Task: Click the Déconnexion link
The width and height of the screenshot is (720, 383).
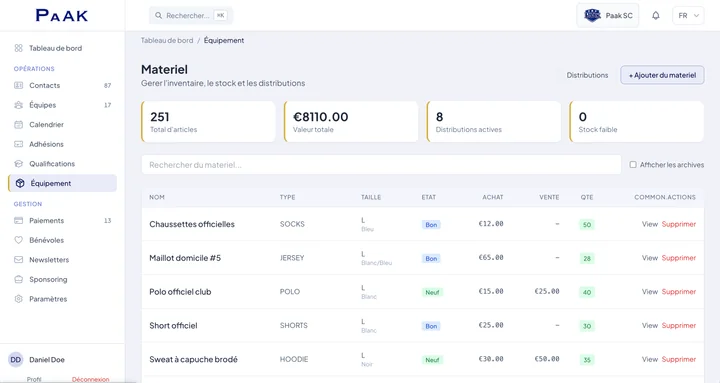Action: (90, 379)
